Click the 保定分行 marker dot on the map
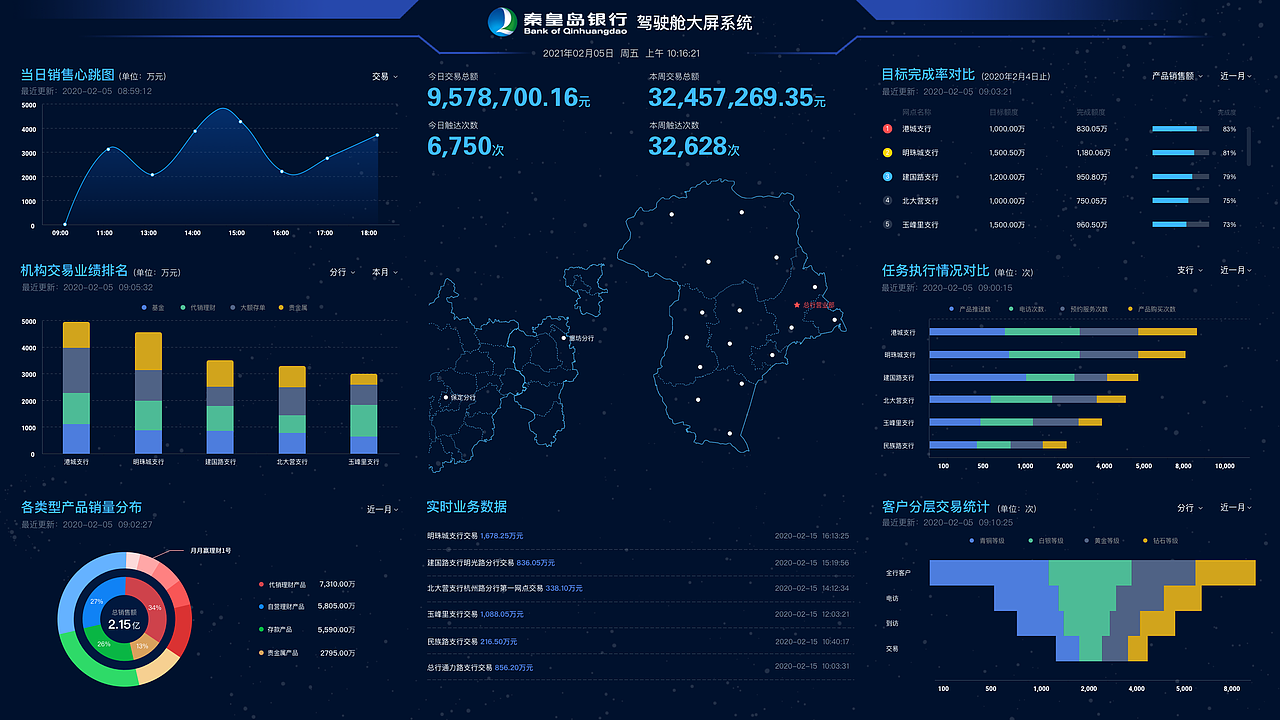1280x720 pixels. coord(446,397)
